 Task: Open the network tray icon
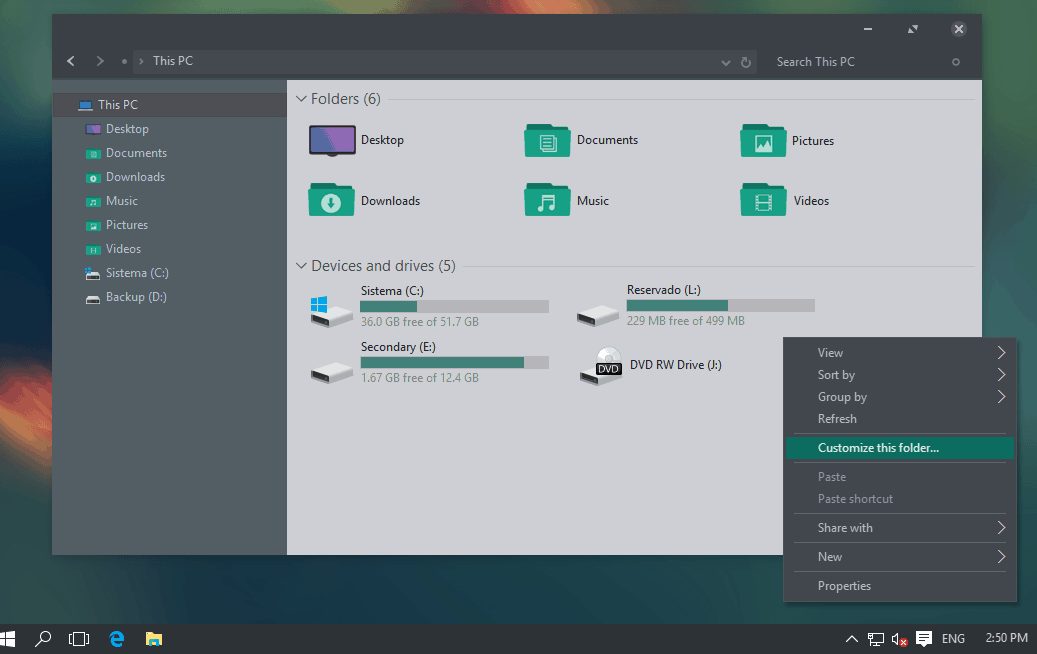pyautogui.click(x=876, y=639)
